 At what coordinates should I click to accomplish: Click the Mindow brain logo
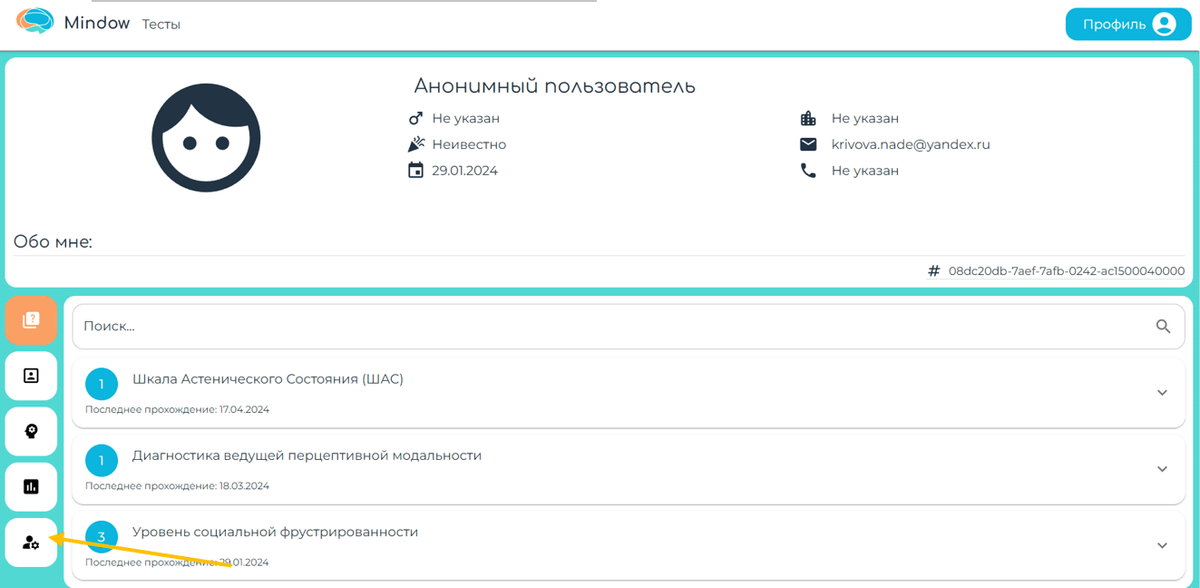pyautogui.click(x=34, y=22)
